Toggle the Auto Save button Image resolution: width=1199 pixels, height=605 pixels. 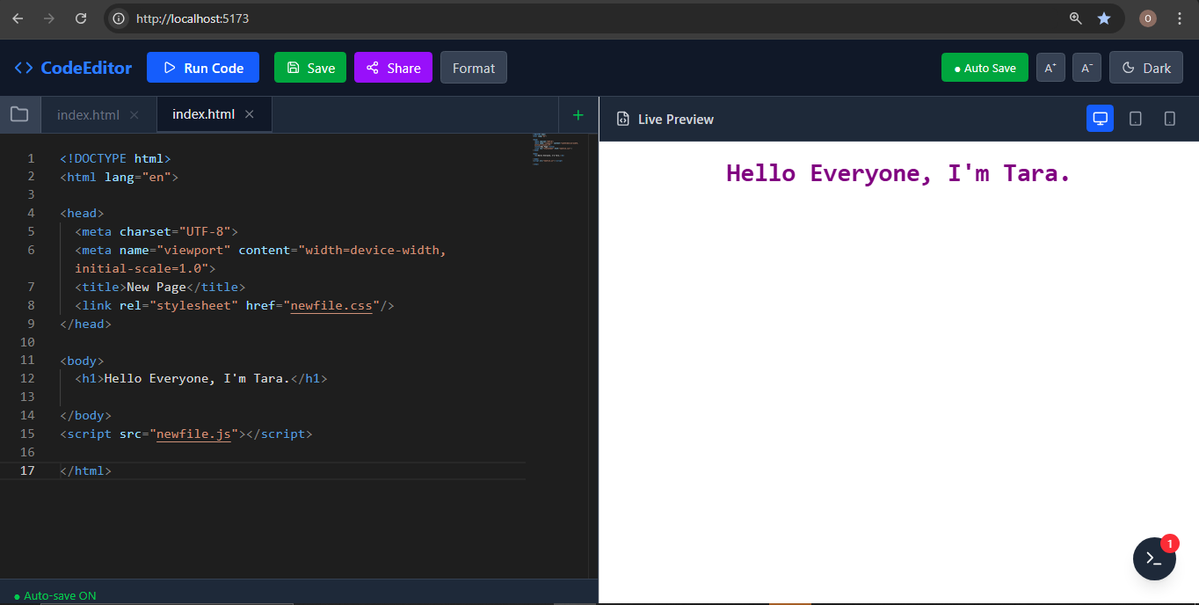tap(984, 67)
